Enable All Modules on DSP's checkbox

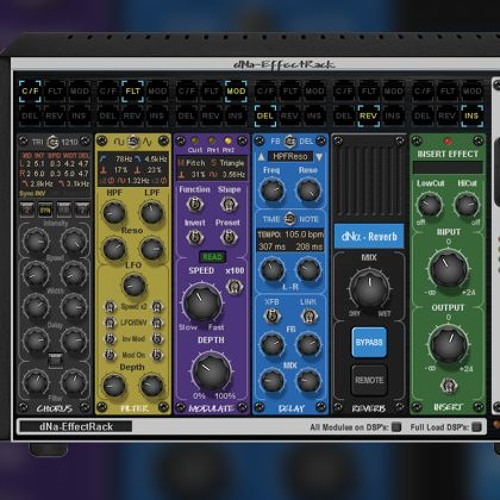396,427
